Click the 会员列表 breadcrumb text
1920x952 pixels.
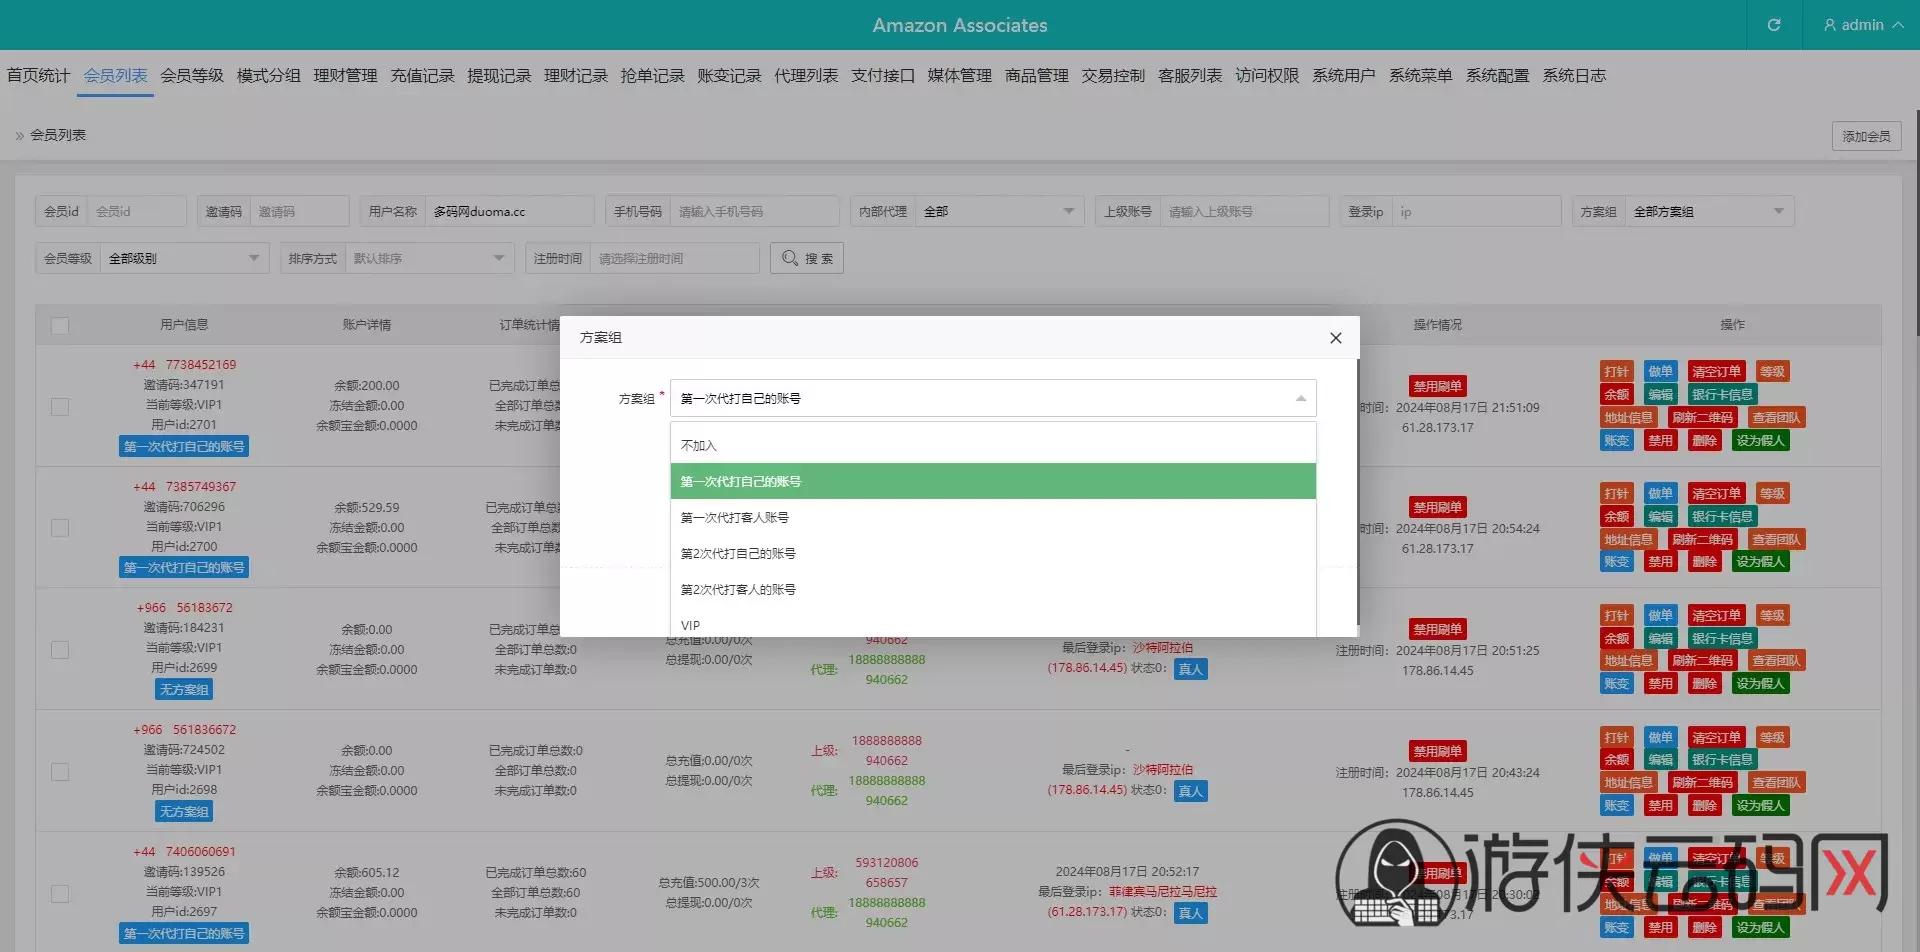(58, 135)
